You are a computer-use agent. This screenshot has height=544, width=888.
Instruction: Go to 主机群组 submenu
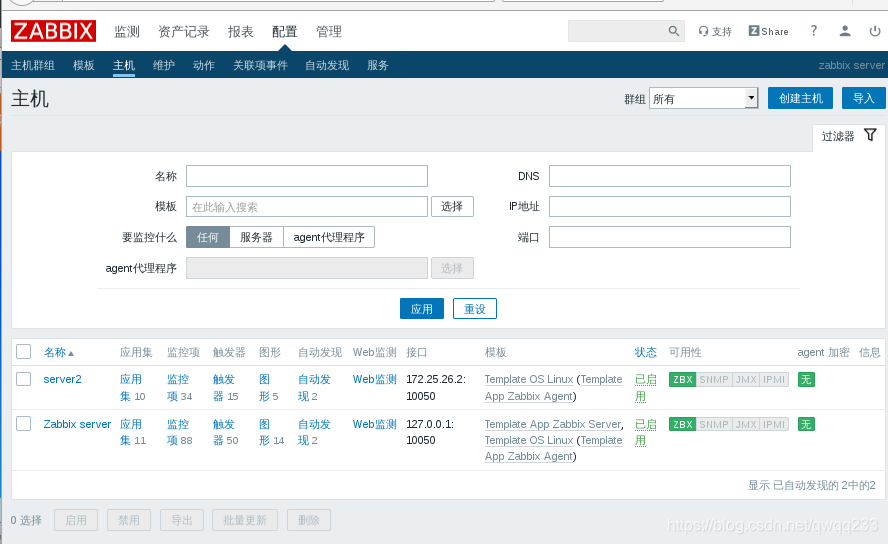[33, 65]
